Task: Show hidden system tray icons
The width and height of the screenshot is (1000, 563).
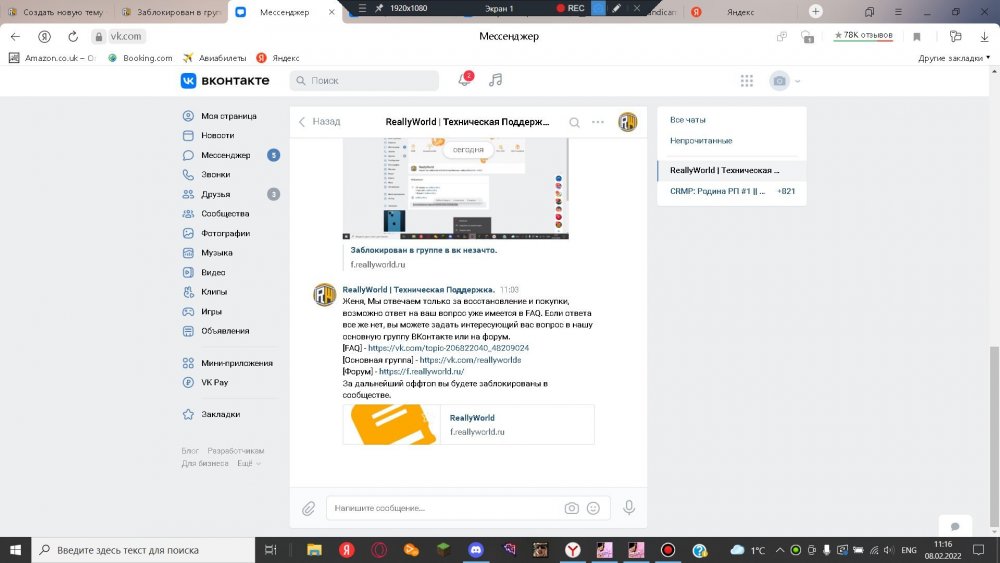Action: pos(779,550)
